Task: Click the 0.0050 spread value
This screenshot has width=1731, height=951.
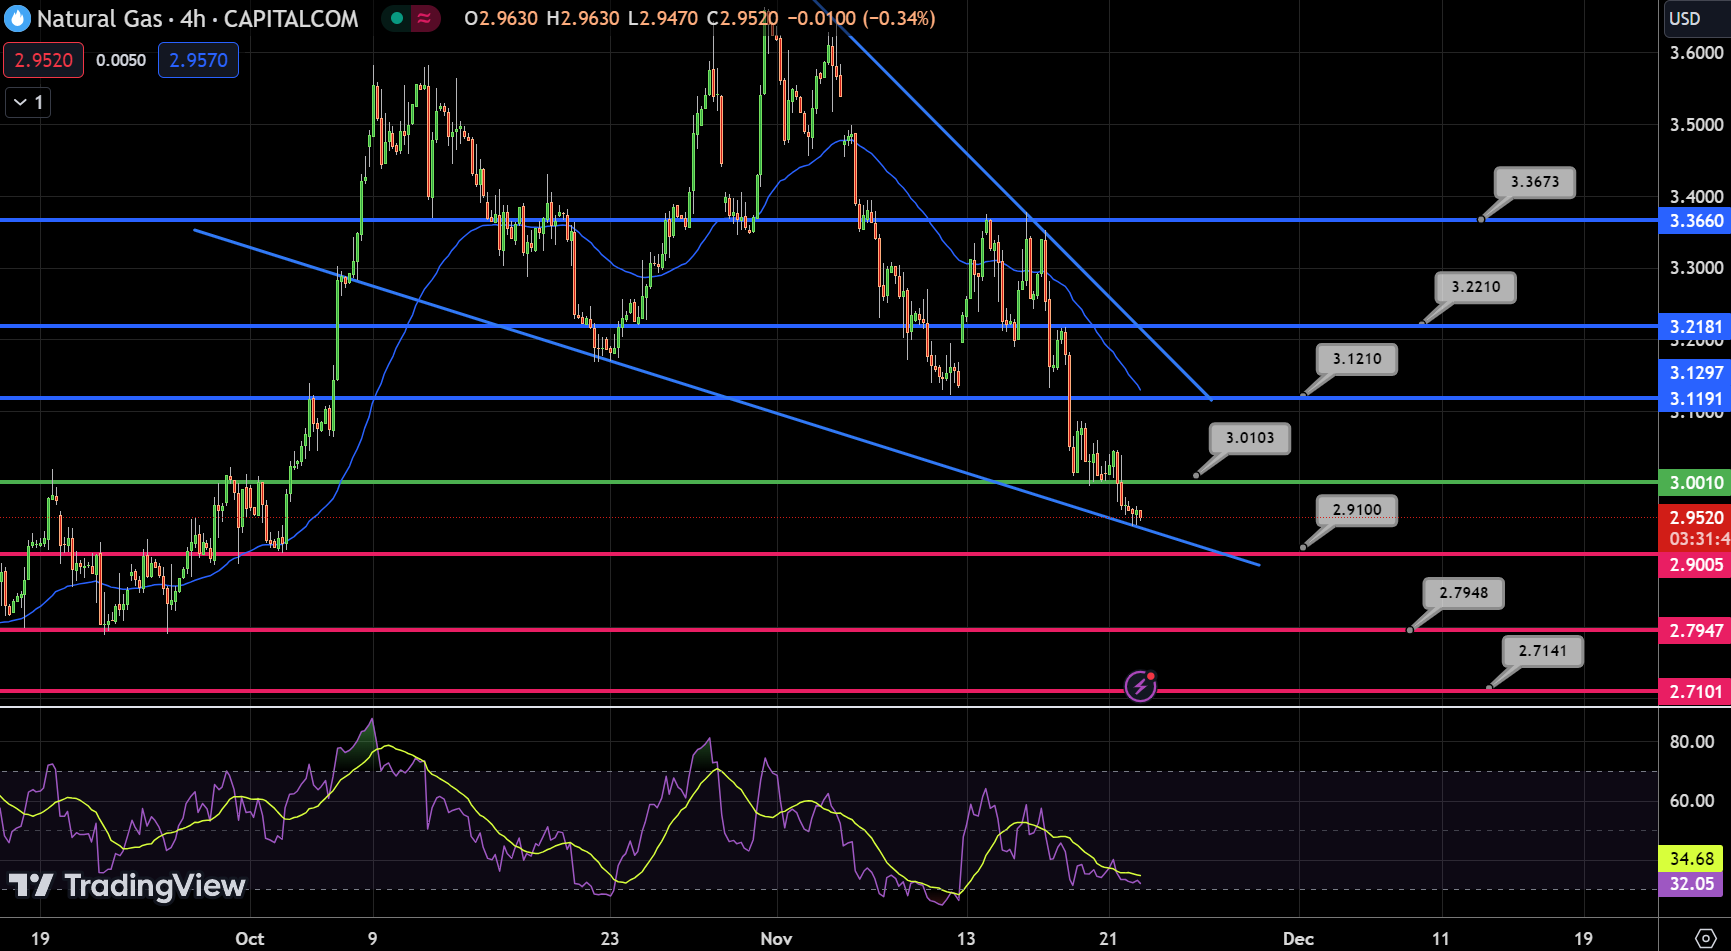Action: click(x=121, y=60)
